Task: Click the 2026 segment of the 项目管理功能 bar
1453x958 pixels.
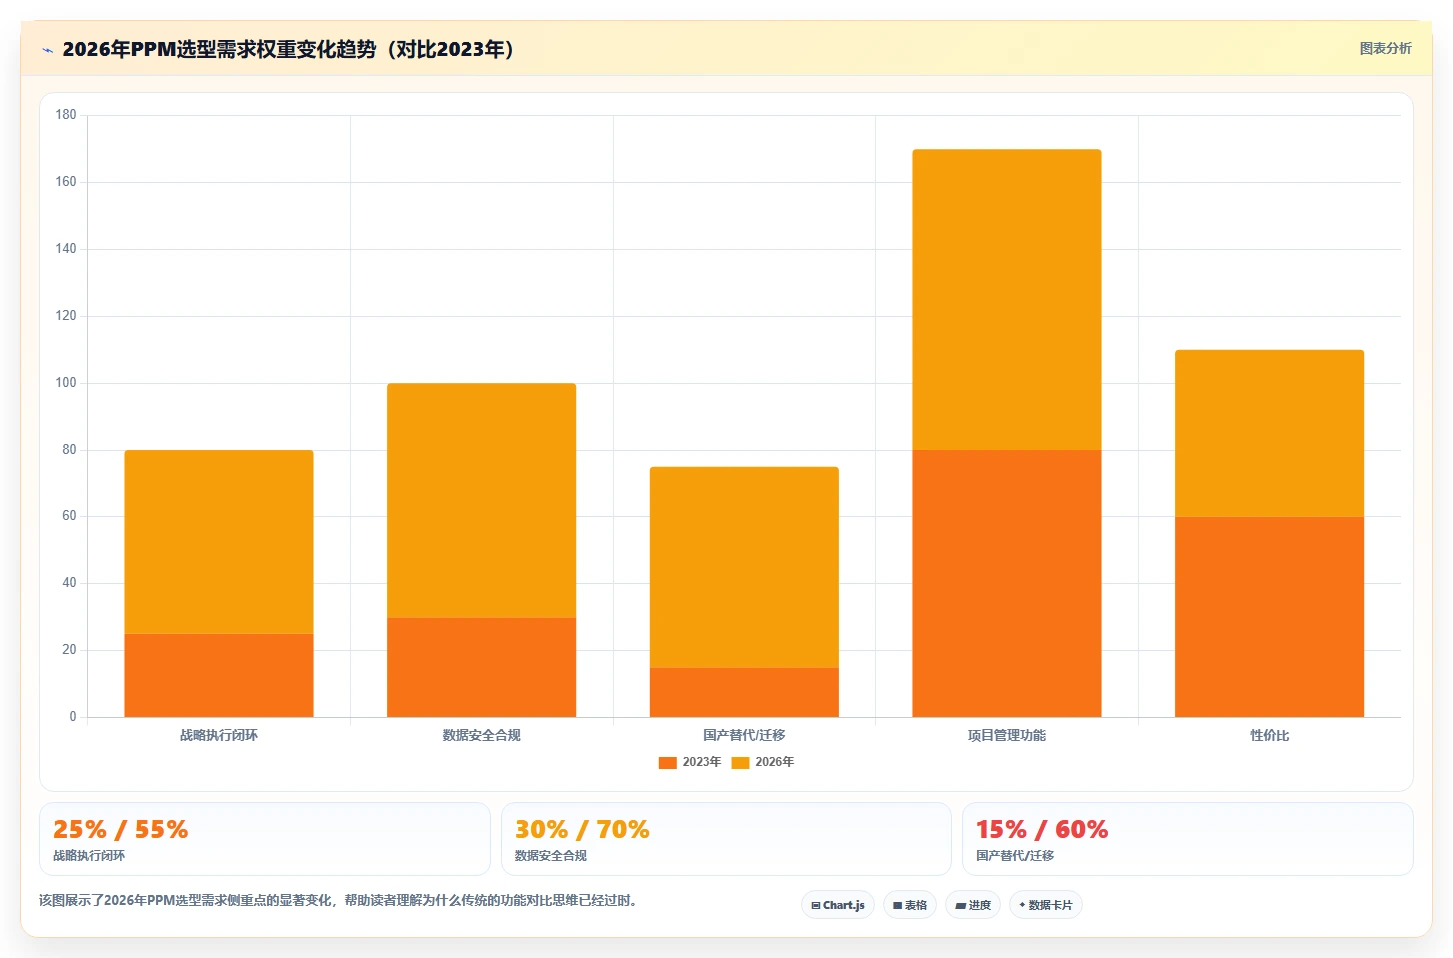Action: 1007,300
